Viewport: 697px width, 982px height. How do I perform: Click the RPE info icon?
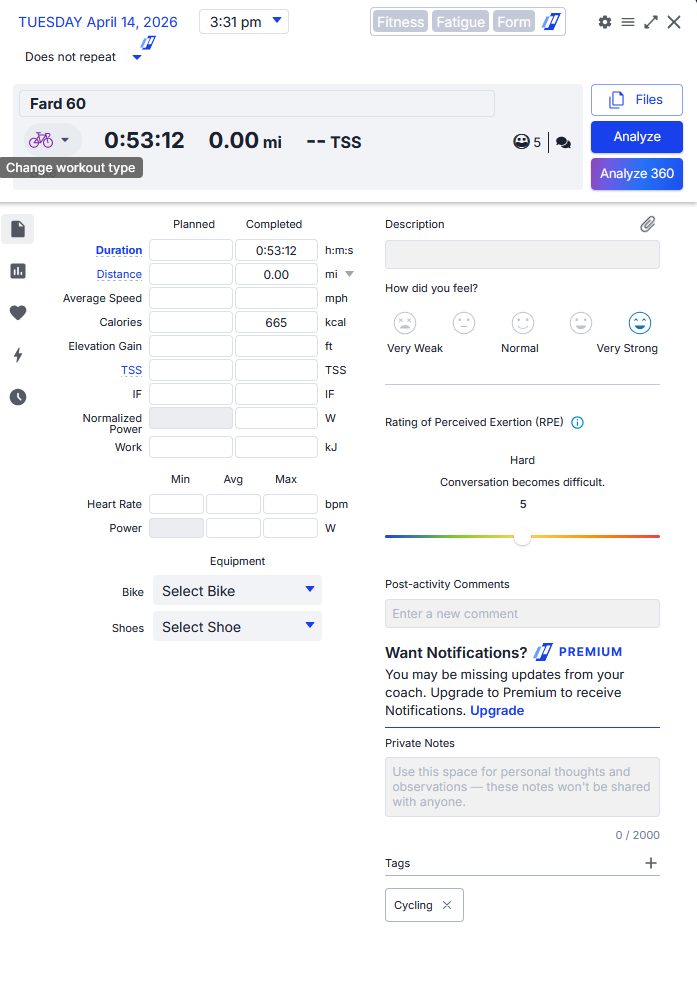[577, 422]
